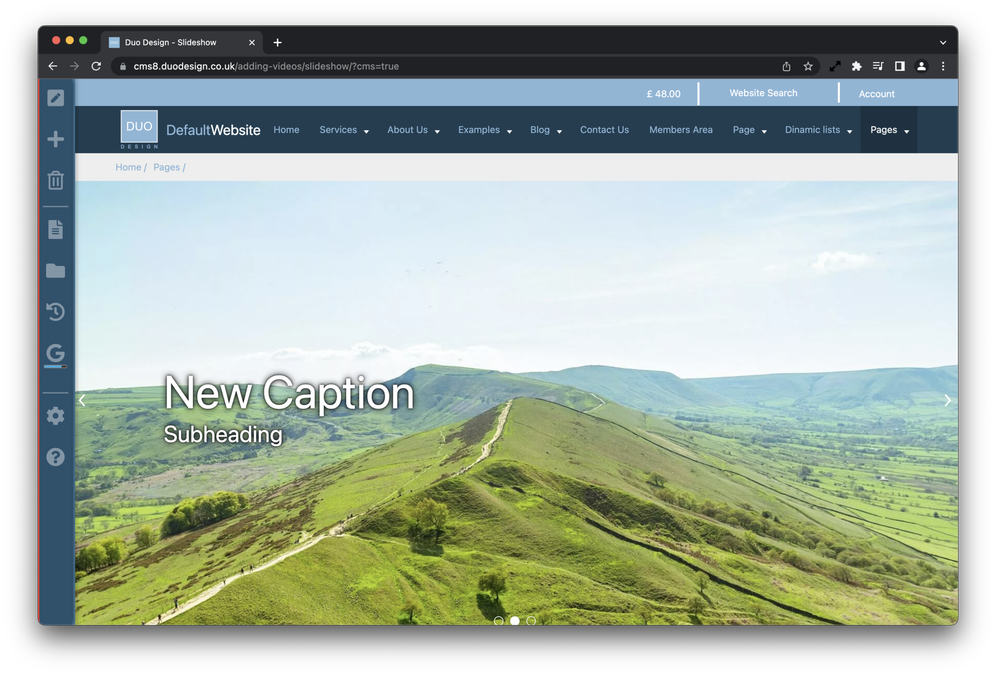
Task: Click the trash delete icon in sidebar
Action: click(x=56, y=180)
